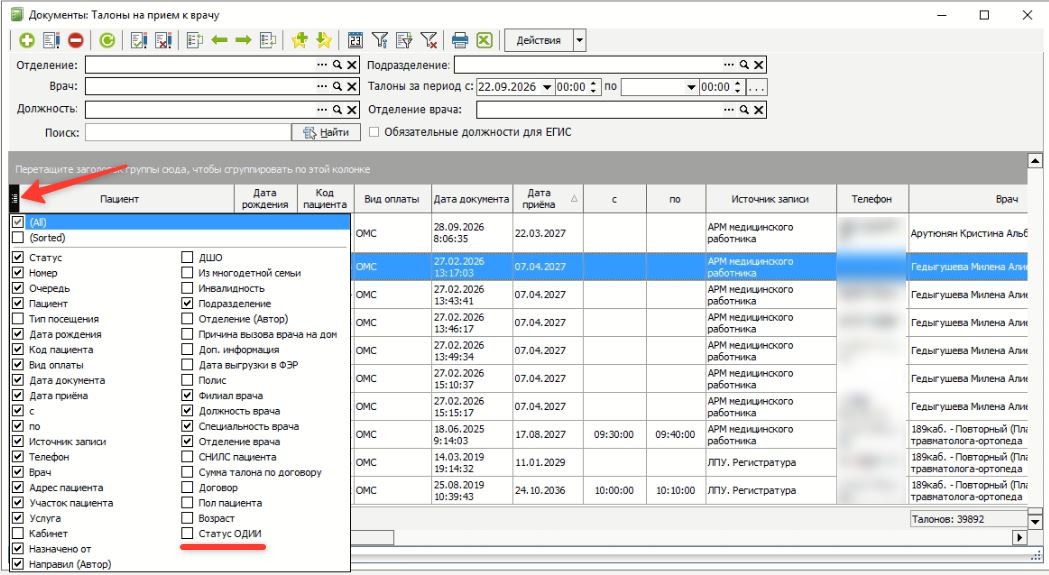Click the calendar date icon in toolbar
Viewport: 1049px width, 575px height.
pos(355,40)
